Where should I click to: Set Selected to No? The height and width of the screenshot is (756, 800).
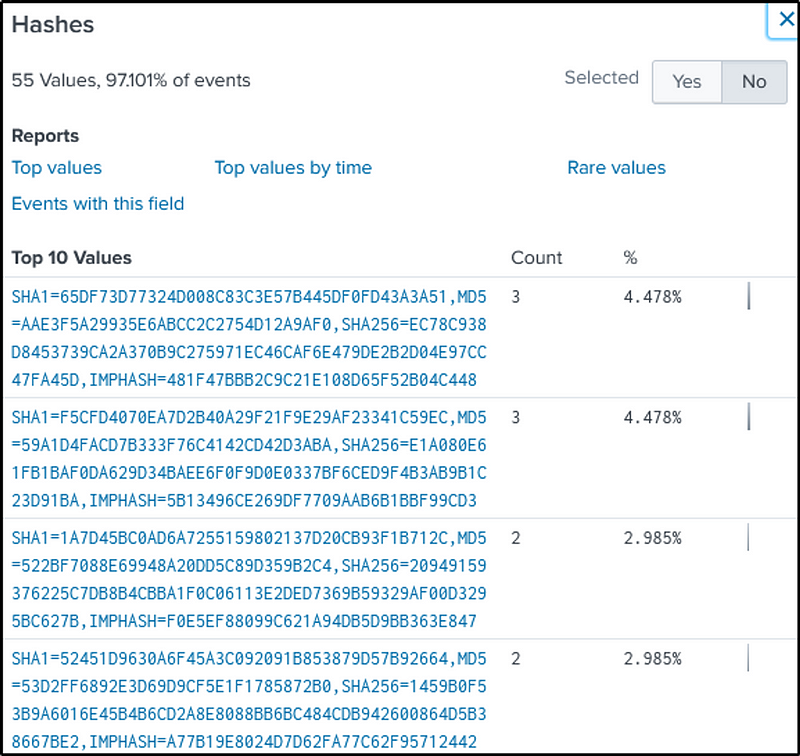pyautogui.click(x=754, y=82)
